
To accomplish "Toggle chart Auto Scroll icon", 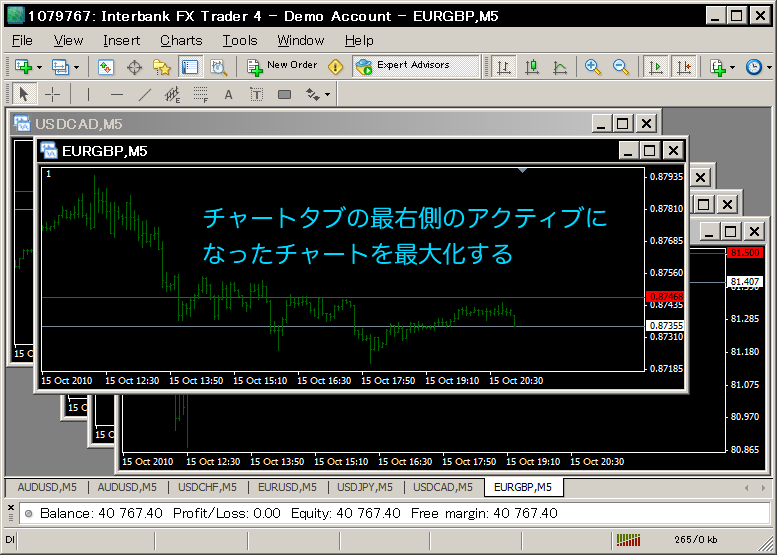I will (656, 66).
